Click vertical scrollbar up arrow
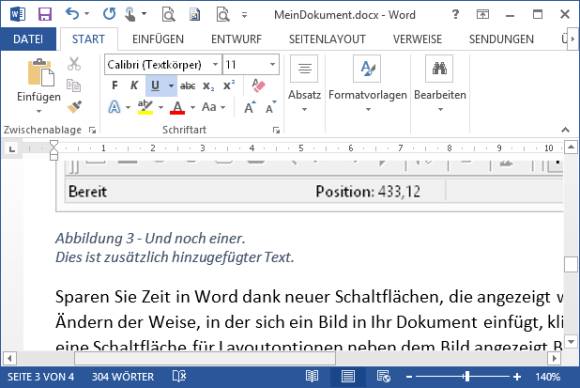Viewport: 580px width, 388px height. [x=571, y=147]
